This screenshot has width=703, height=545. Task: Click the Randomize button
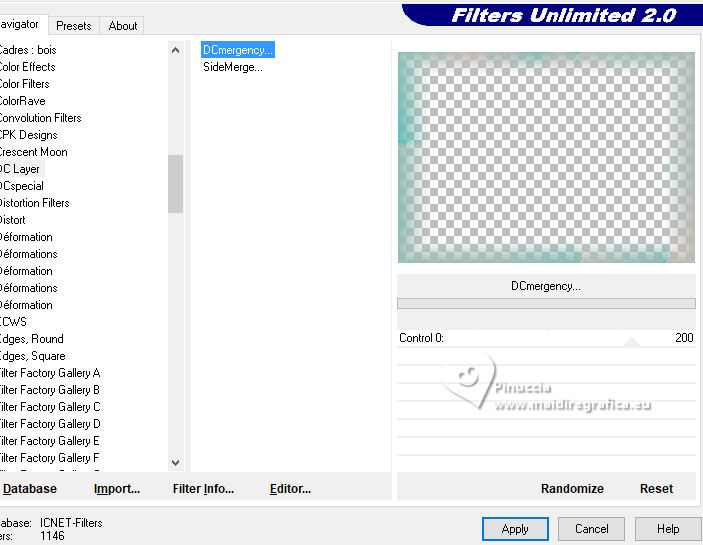(572, 489)
